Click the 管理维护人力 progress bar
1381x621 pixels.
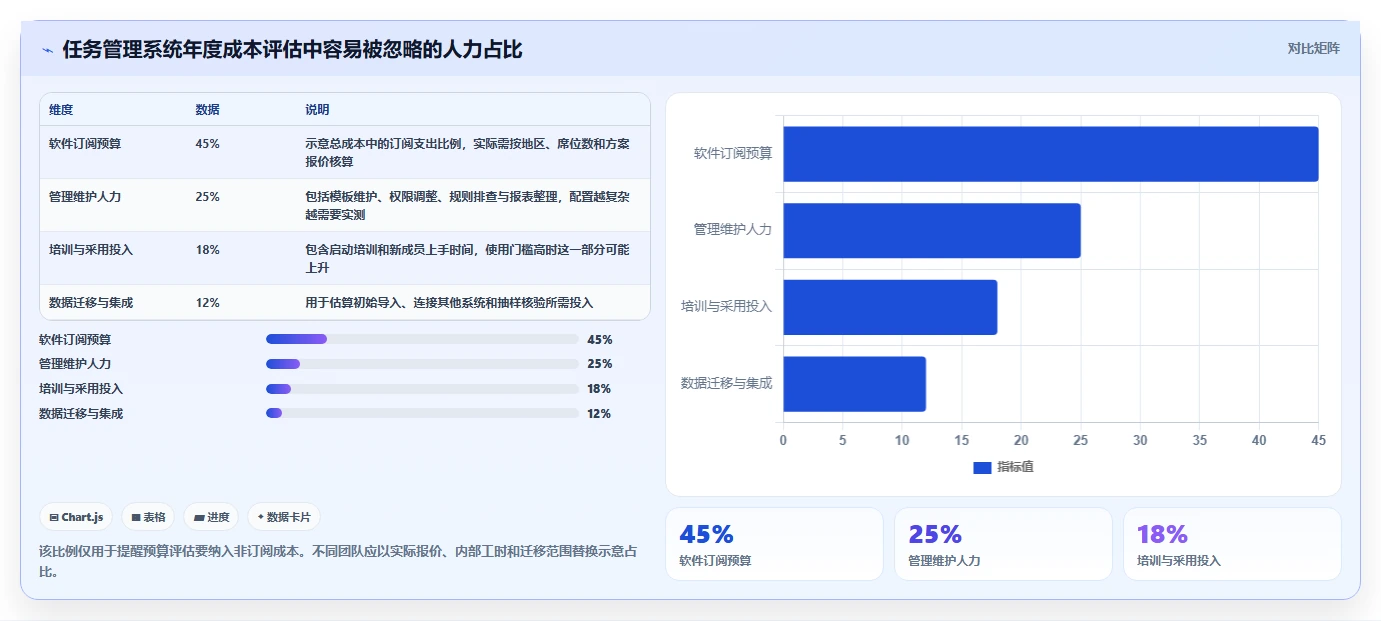tap(422, 364)
